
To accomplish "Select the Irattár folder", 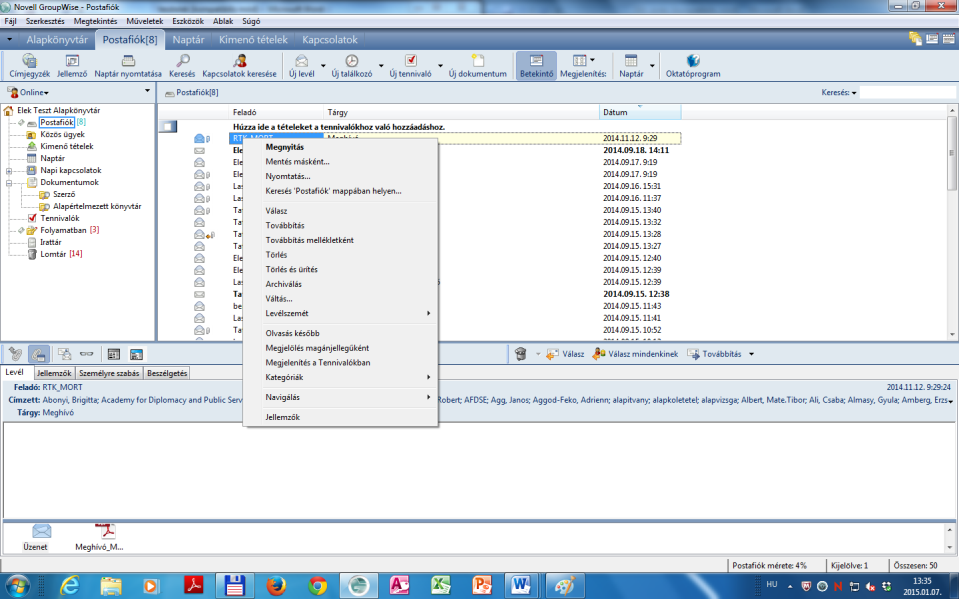I will pos(50,242).
